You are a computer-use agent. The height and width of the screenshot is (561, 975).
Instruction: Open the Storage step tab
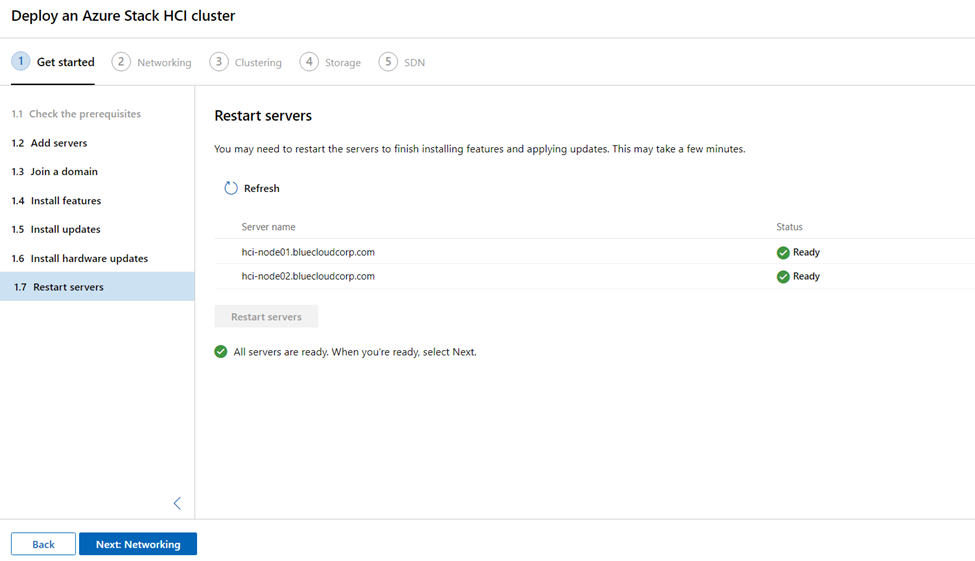330,62
